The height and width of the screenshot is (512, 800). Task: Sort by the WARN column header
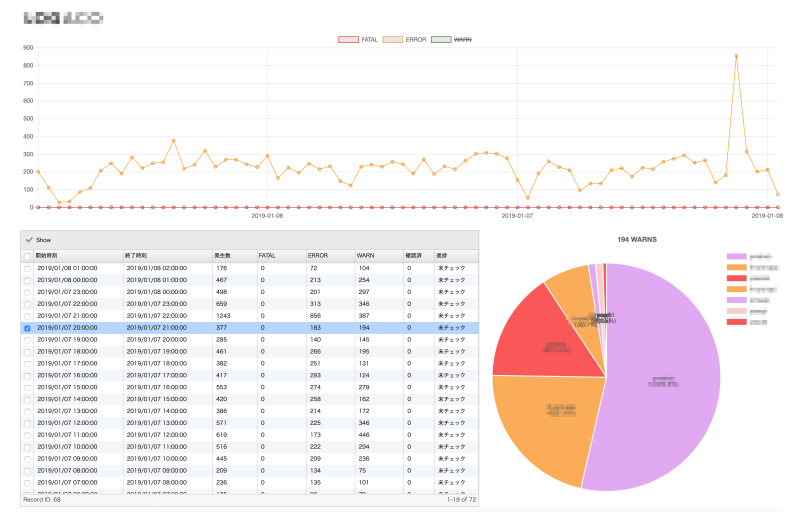pyautogui.click(x=366, y=257)
